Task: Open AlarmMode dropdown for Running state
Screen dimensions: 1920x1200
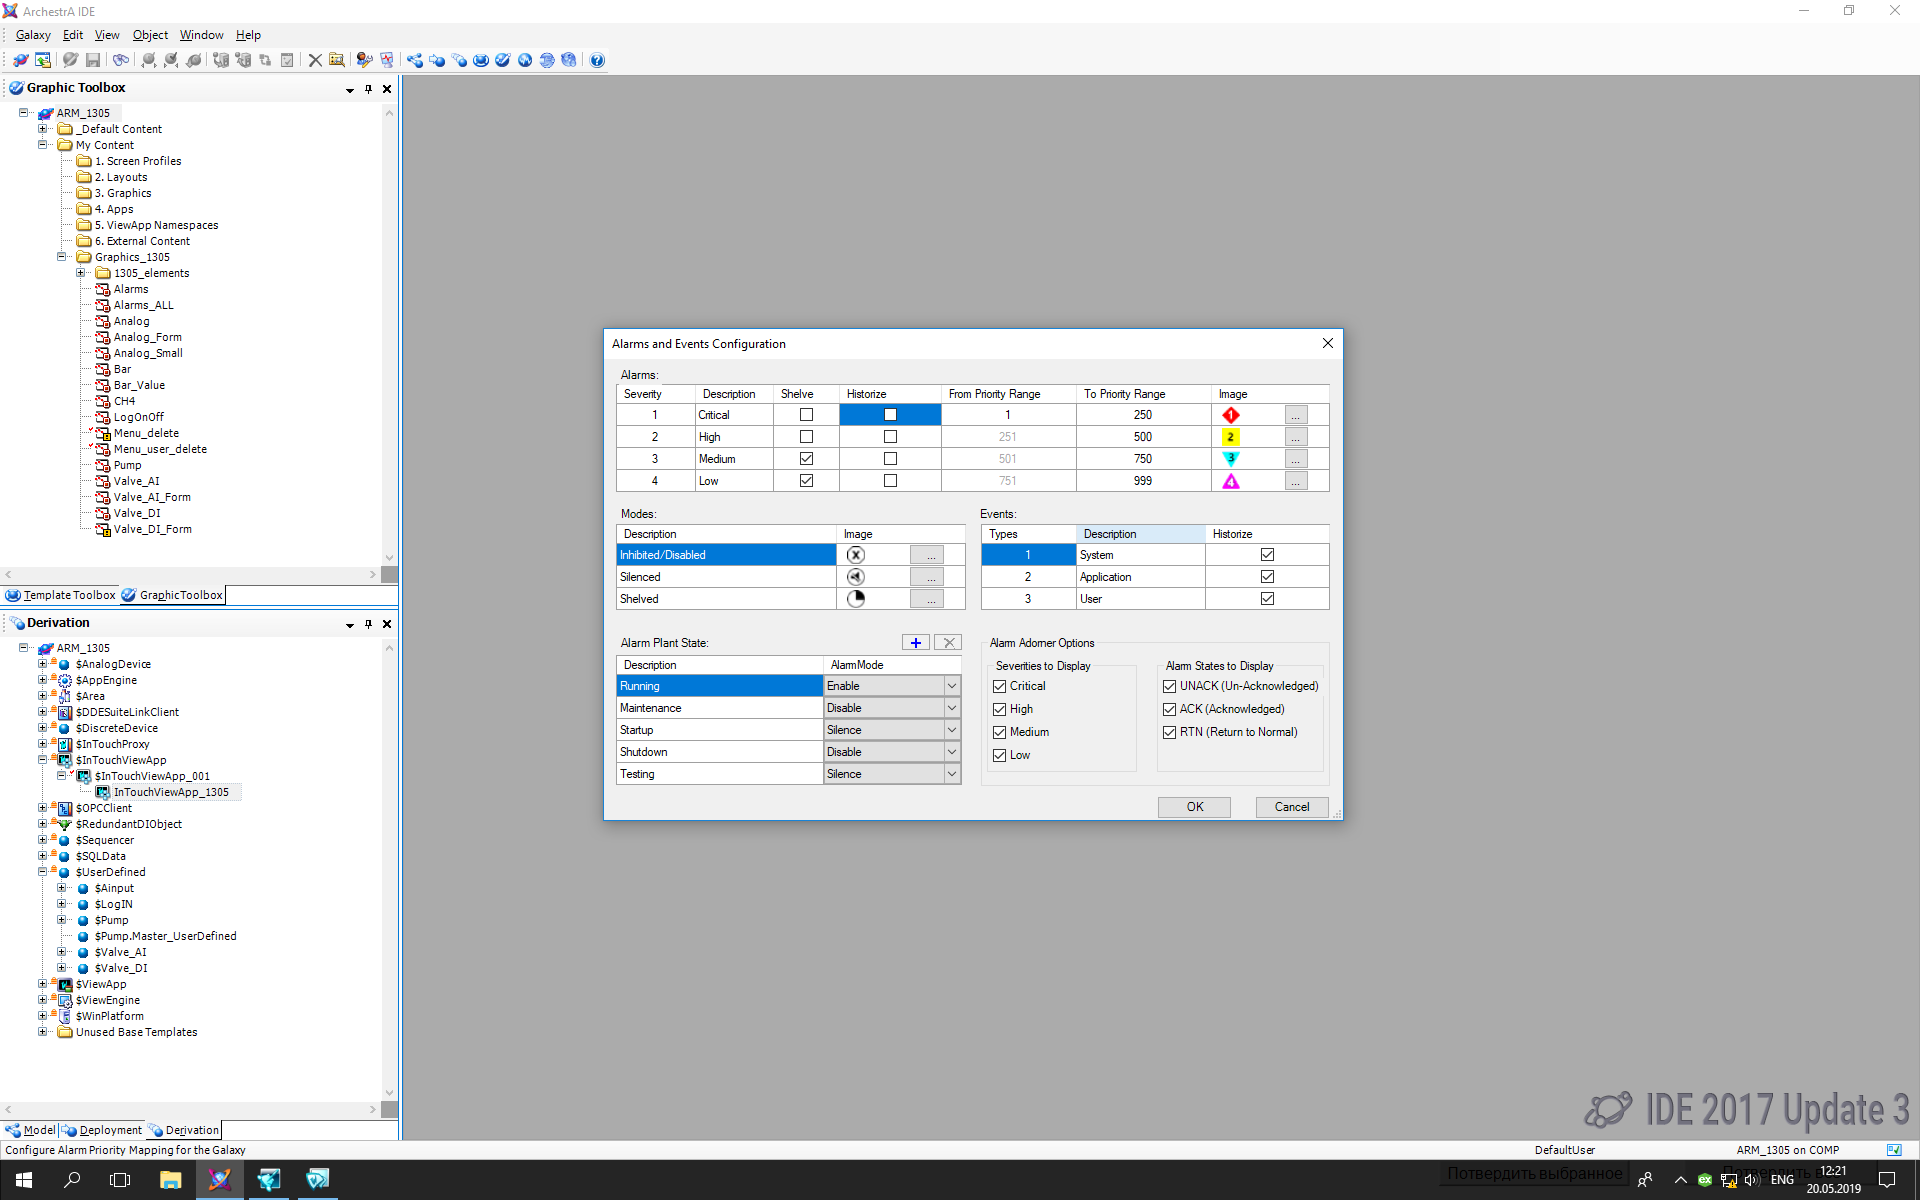Action: (951, 686)
